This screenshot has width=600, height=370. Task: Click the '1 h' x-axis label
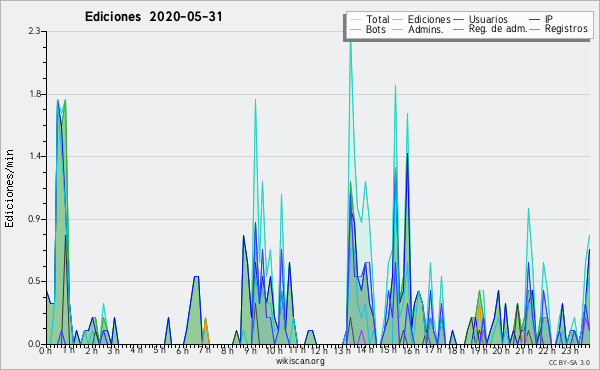pyautogui.click(x=69, y=350)
